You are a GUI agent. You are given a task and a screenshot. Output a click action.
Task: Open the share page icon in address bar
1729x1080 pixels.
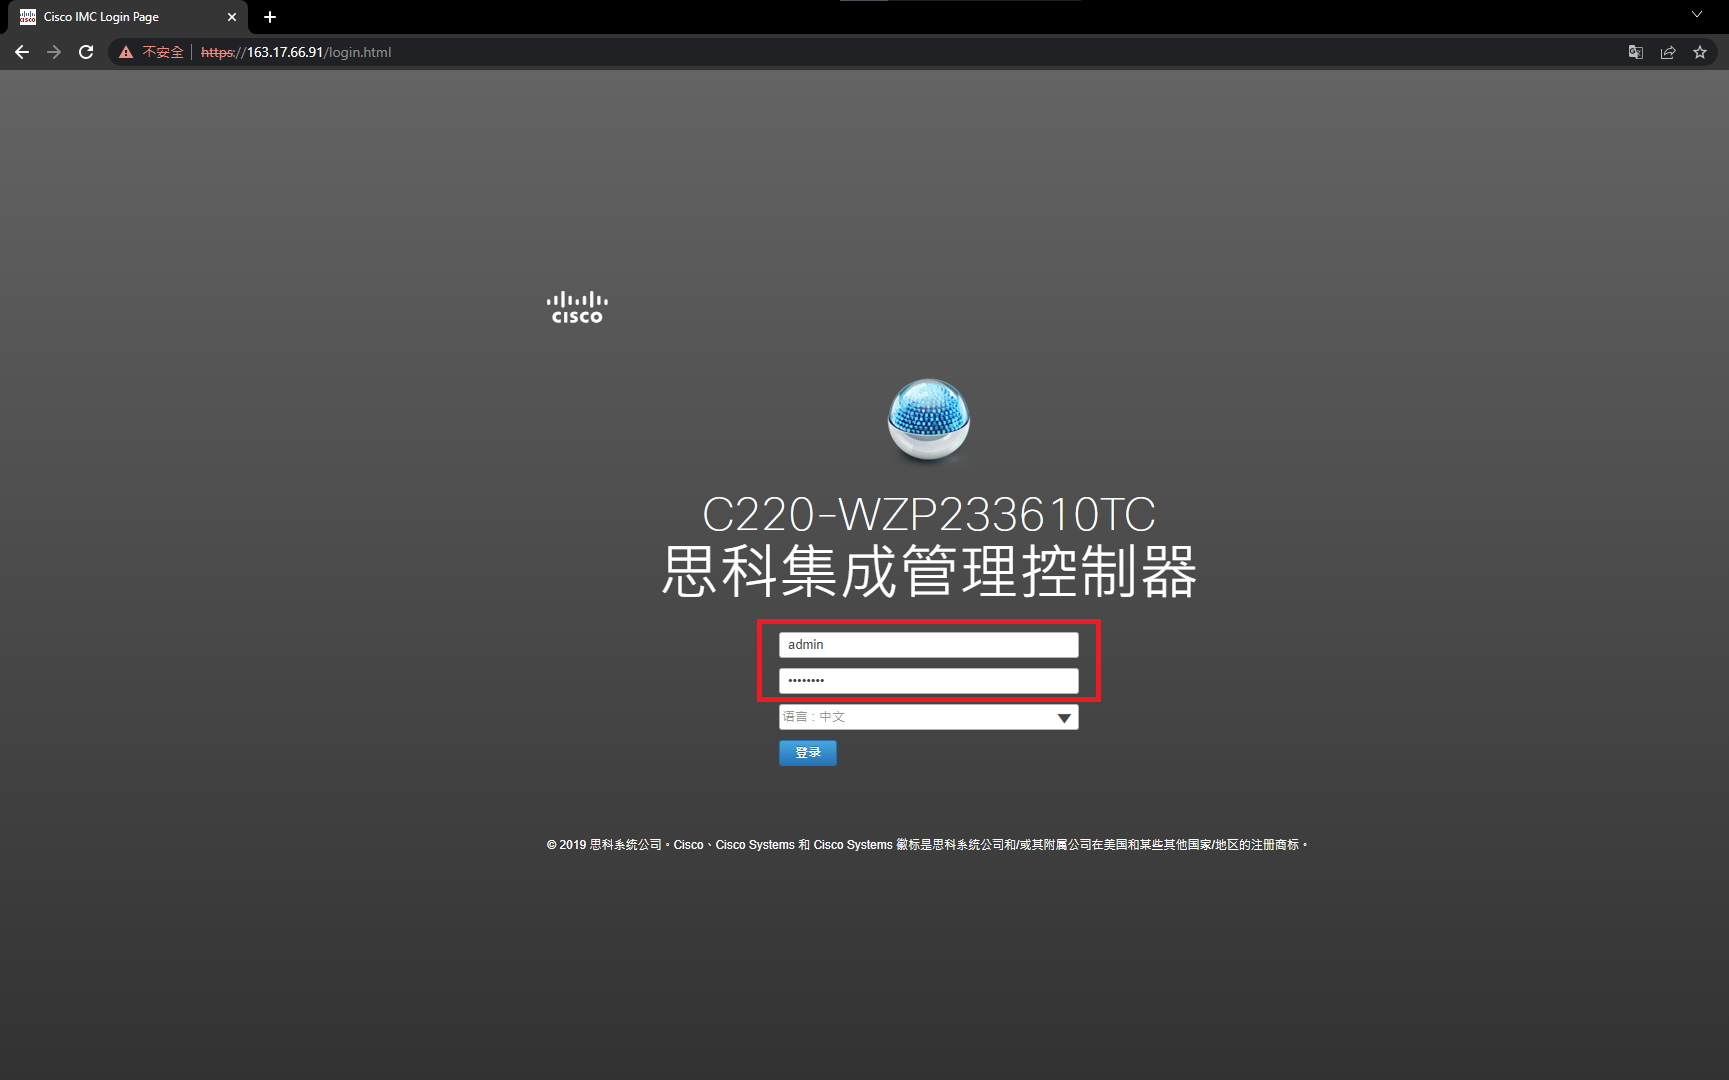[x=1668, y=52]
